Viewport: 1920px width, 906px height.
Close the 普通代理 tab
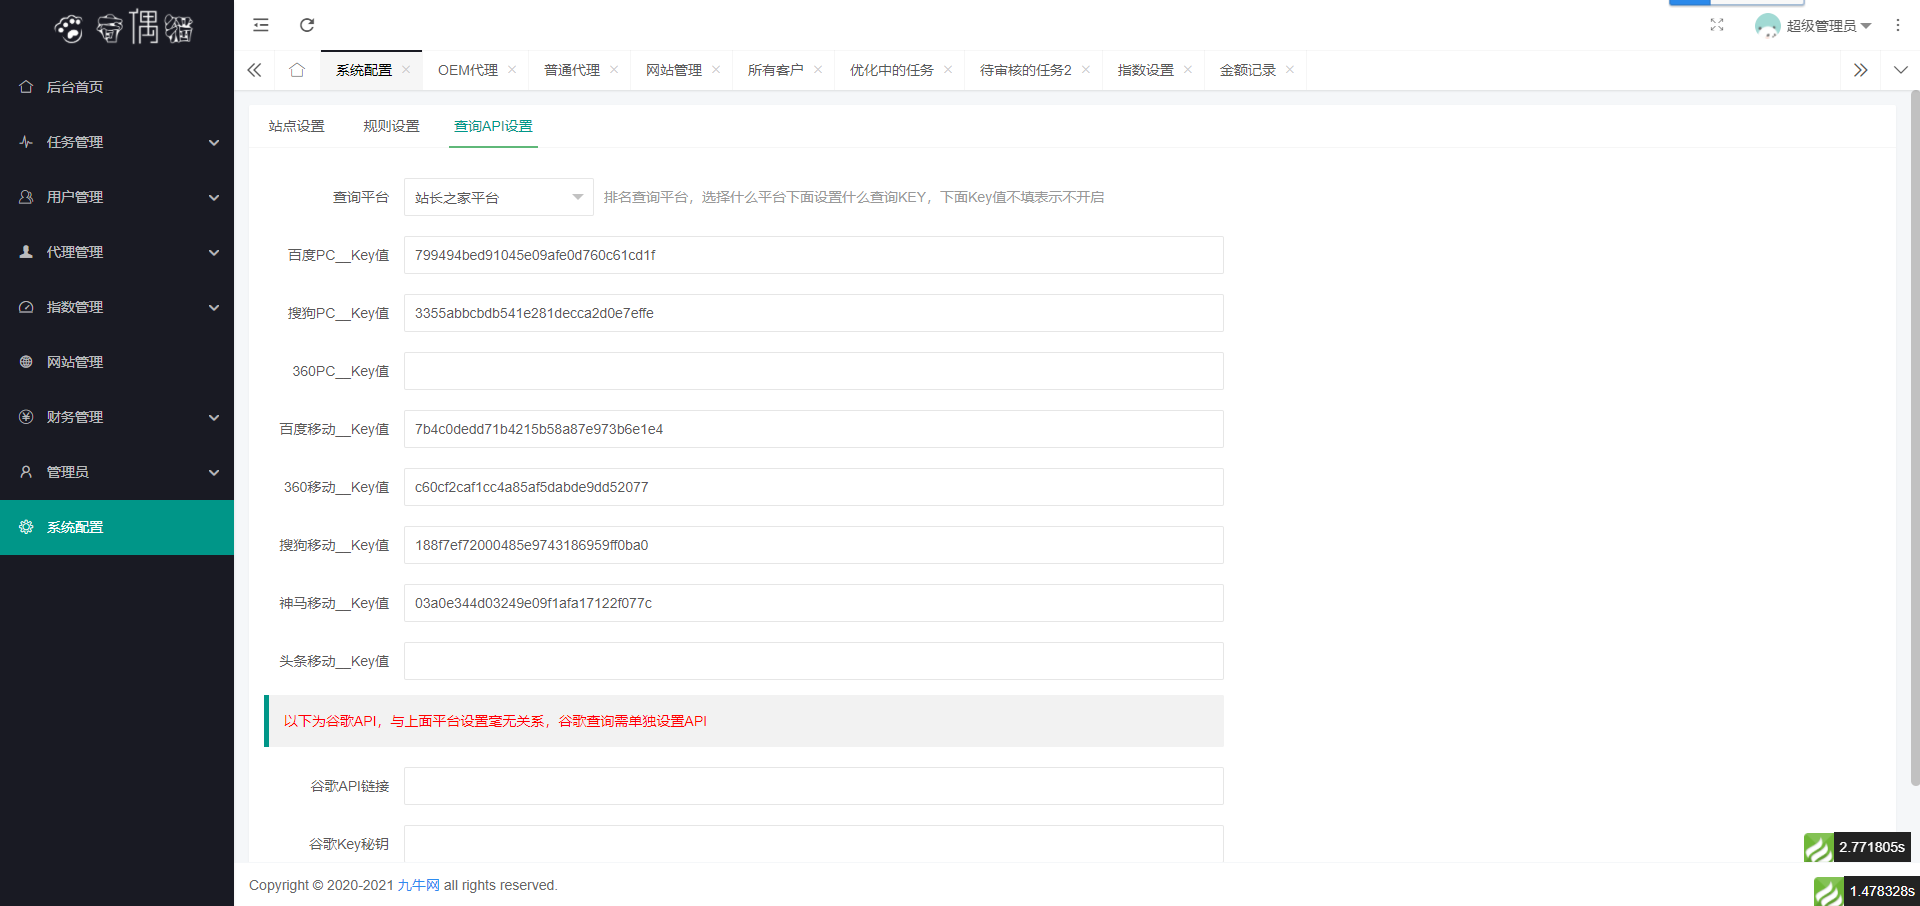tap(614, 70)
